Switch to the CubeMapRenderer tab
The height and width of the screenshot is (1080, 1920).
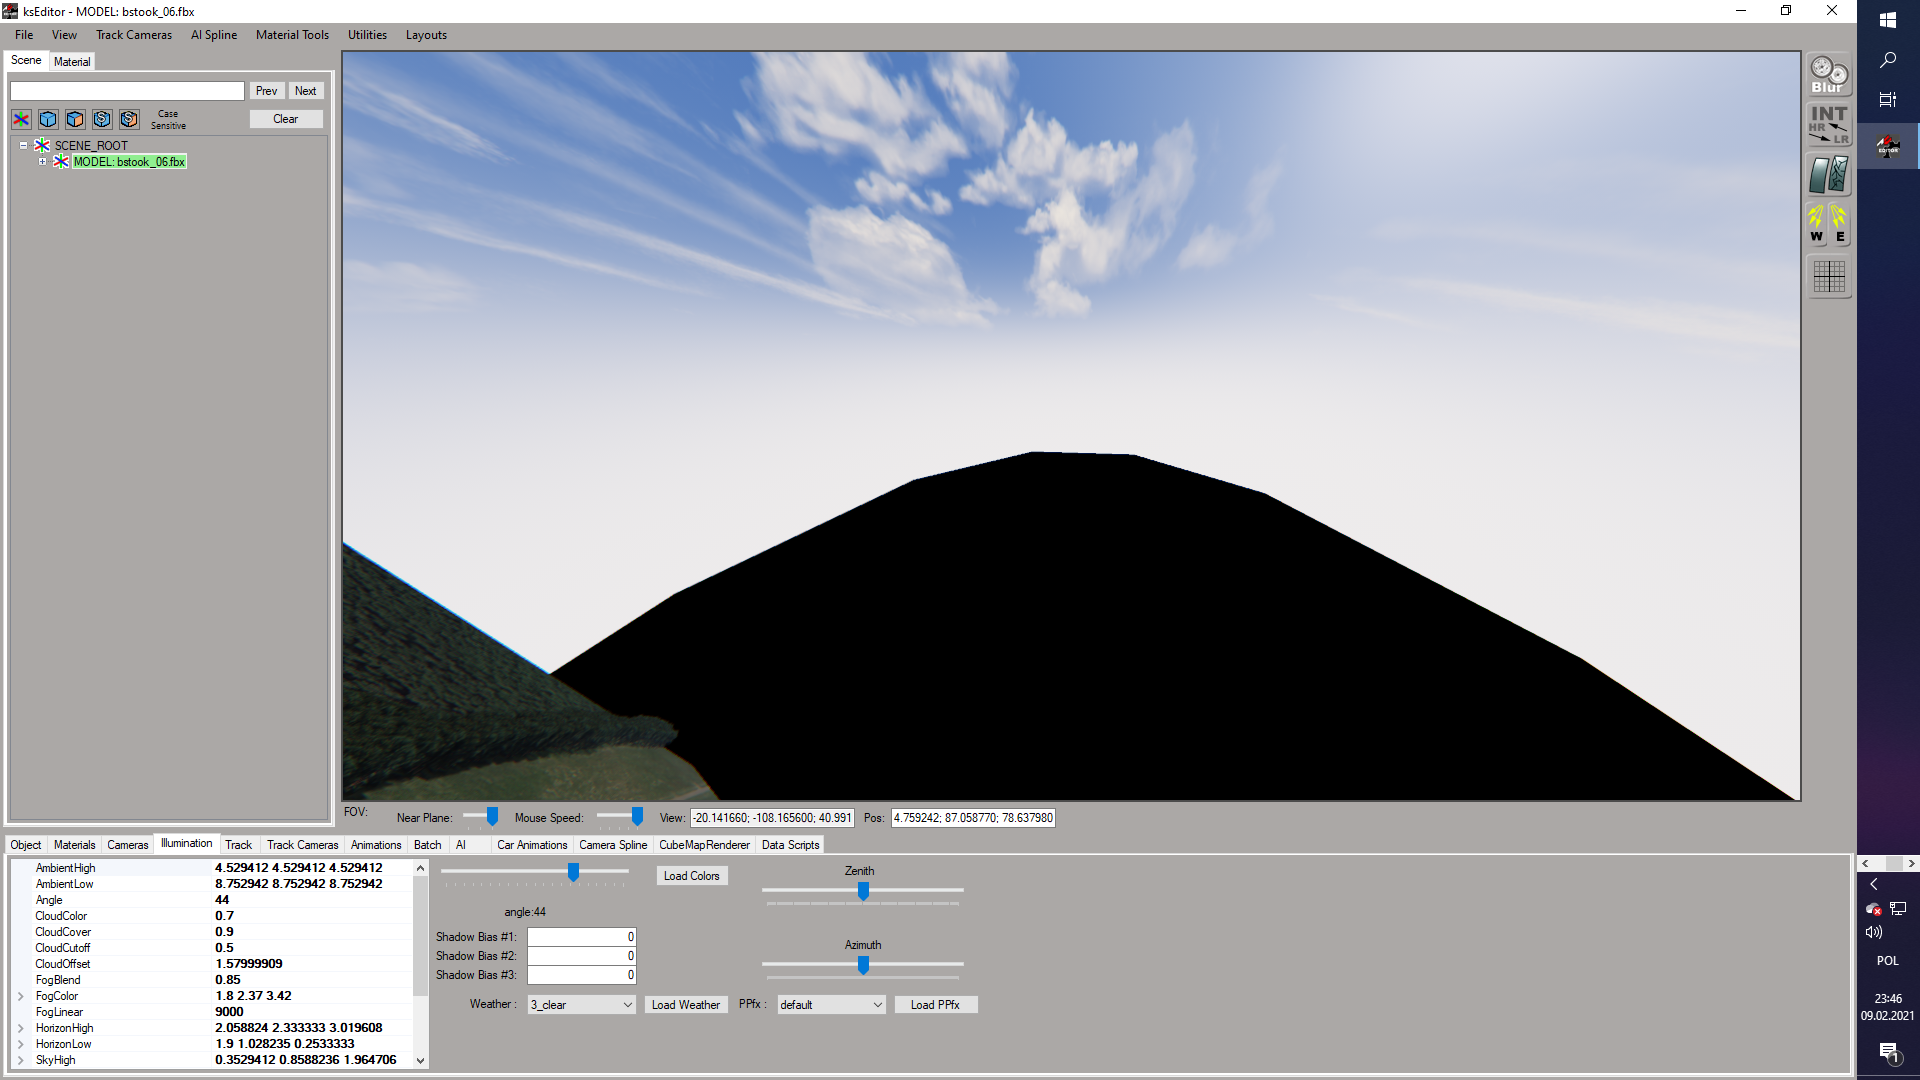[x=704, y=845]
